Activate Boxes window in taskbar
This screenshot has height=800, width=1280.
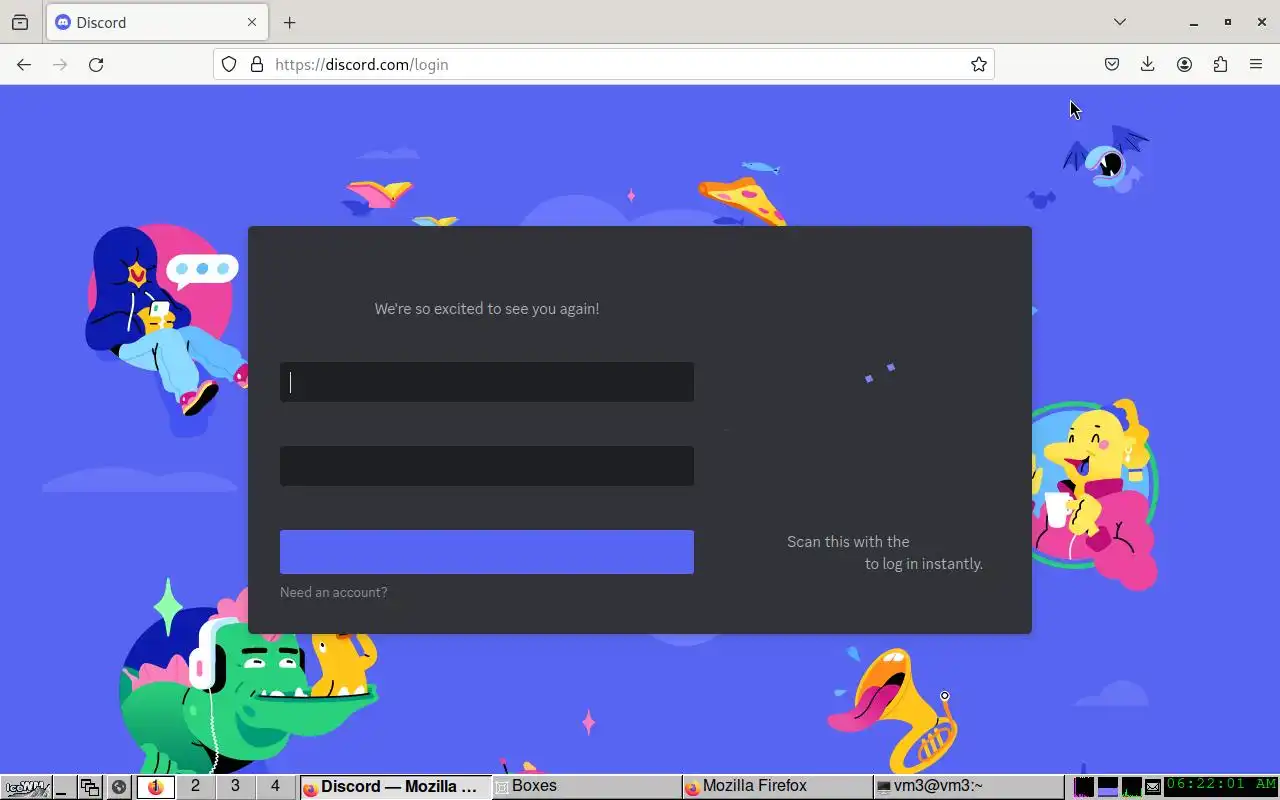point(586,787)
